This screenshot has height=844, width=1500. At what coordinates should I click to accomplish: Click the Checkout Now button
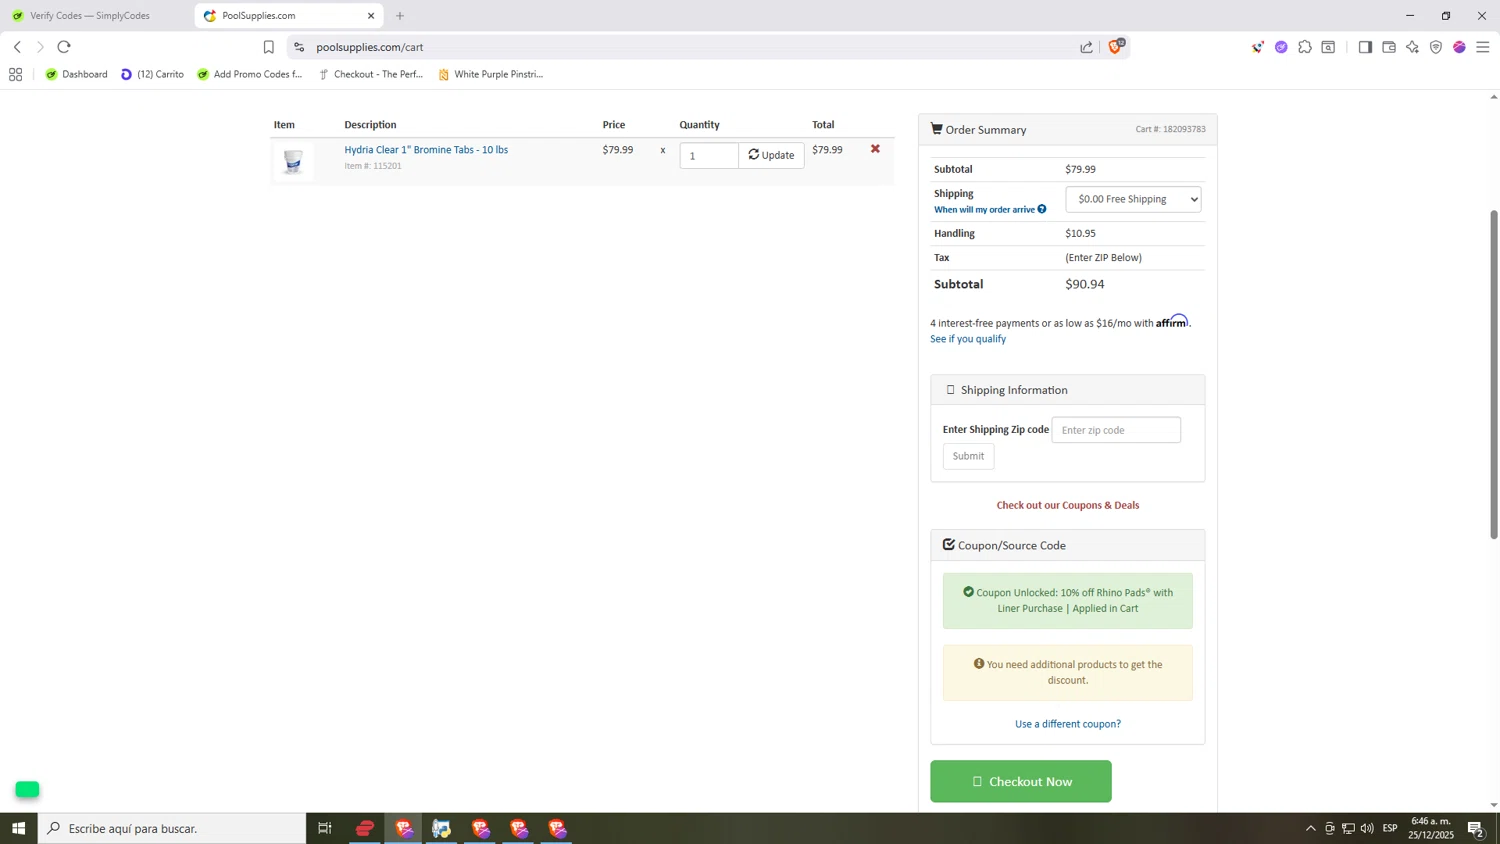coord(1020,781)
